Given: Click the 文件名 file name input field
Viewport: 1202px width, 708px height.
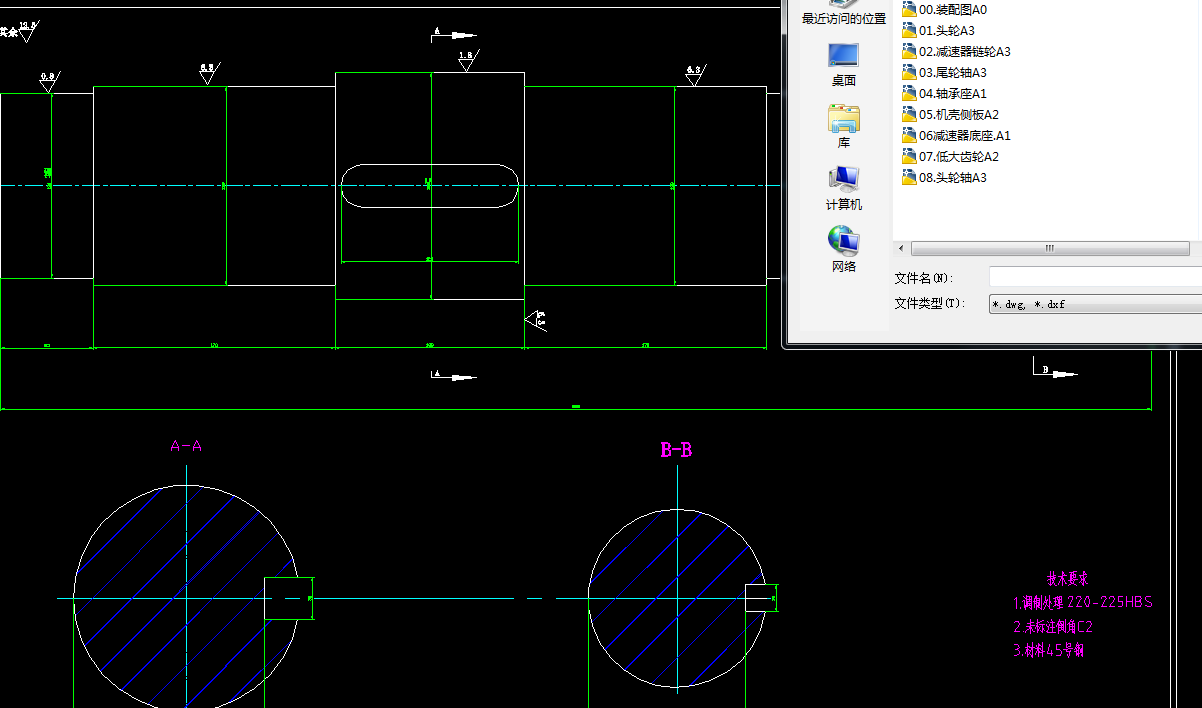Looking at the screenshot, I should (1095, 277).
